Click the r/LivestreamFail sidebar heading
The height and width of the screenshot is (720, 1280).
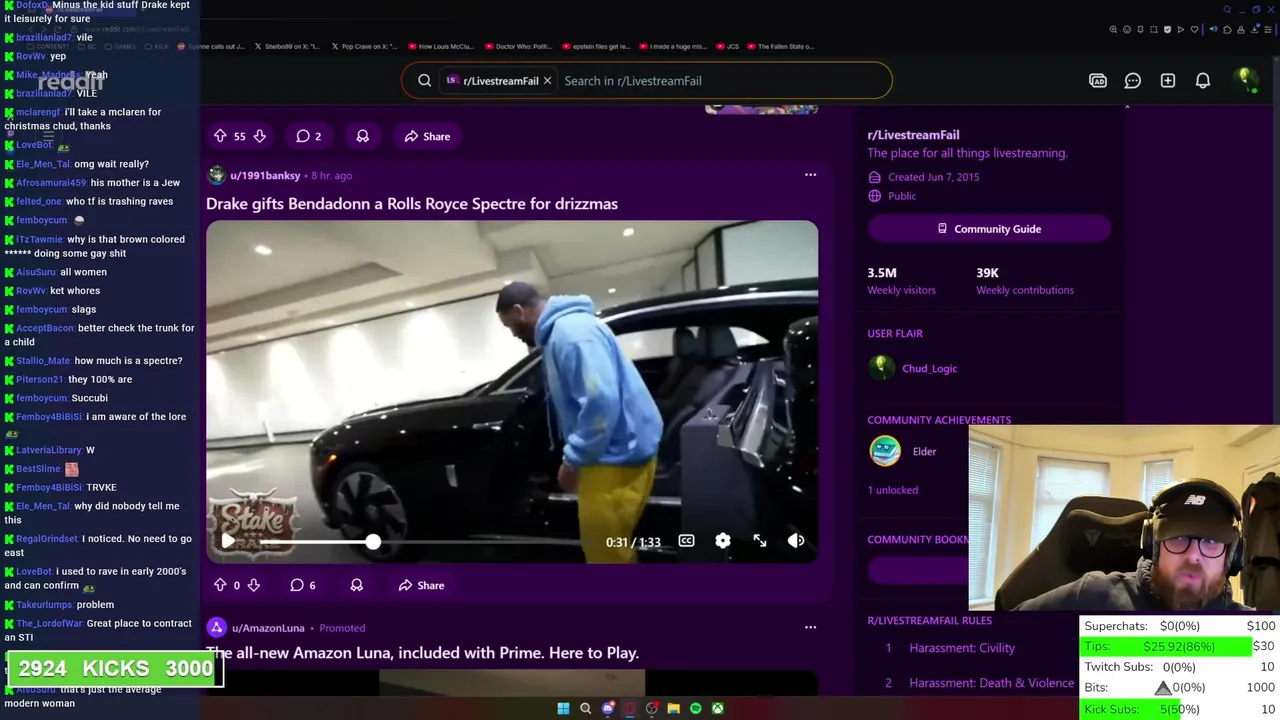click(913, 135)
